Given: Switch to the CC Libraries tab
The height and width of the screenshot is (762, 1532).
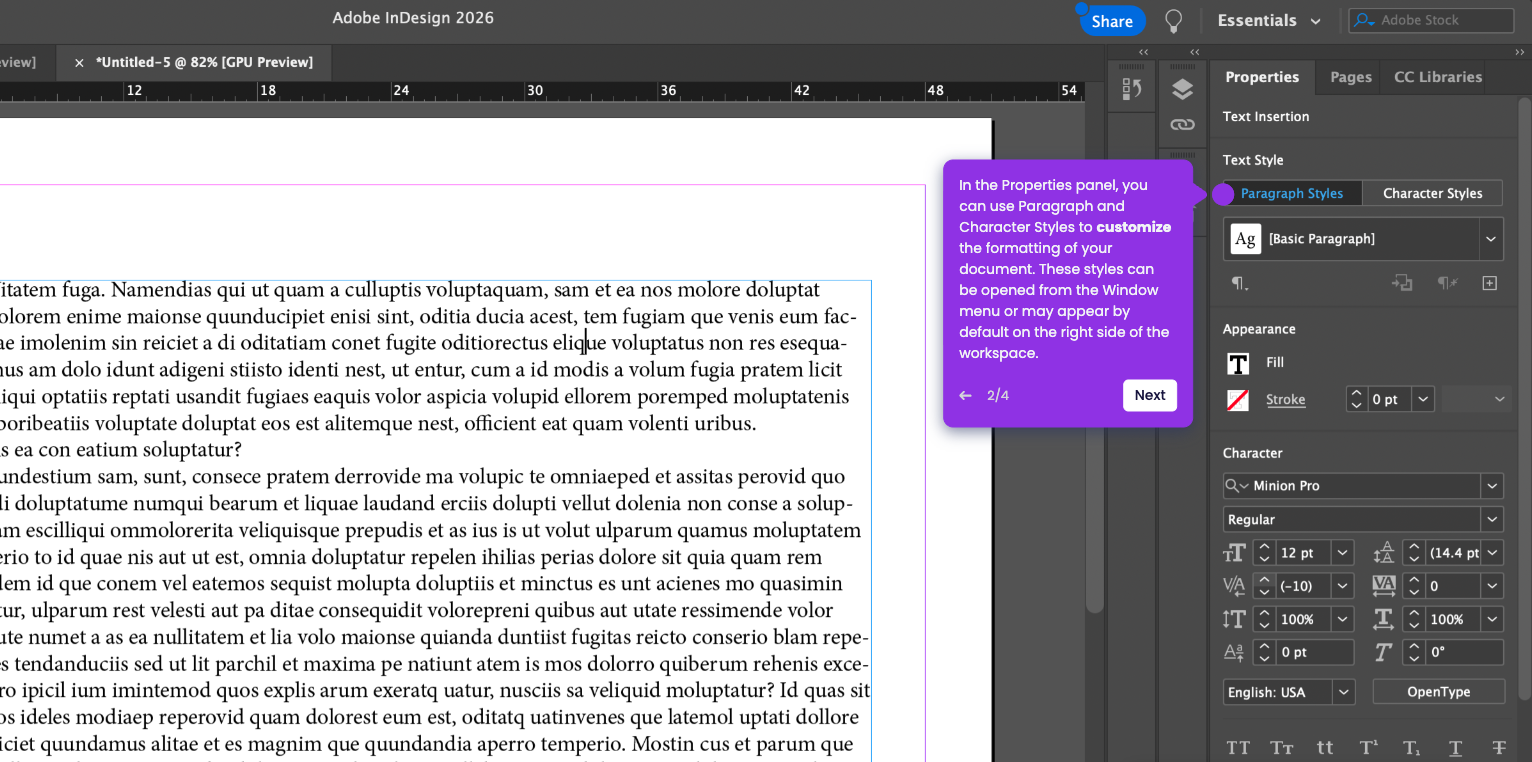Looking at the screenshot, I should (1437, 77).
